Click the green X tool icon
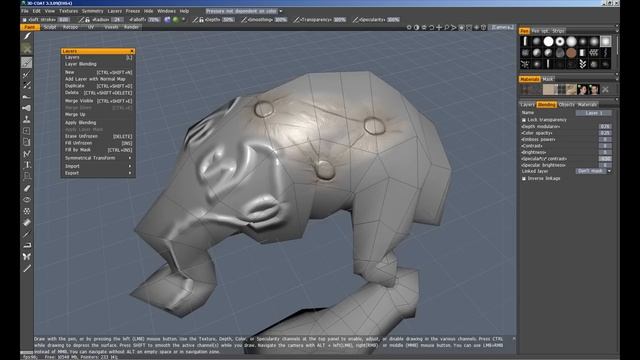 (x=27, y=49)
